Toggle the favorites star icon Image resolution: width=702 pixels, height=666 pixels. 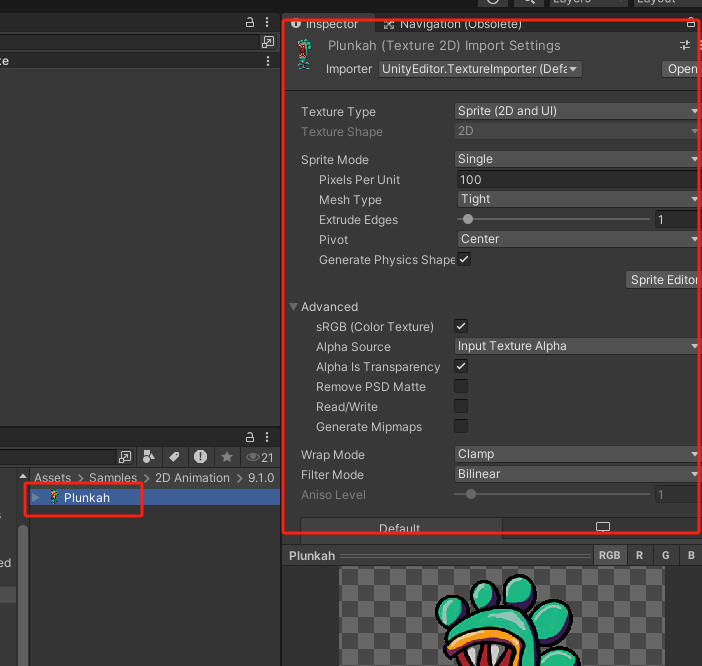click(227, 457)
